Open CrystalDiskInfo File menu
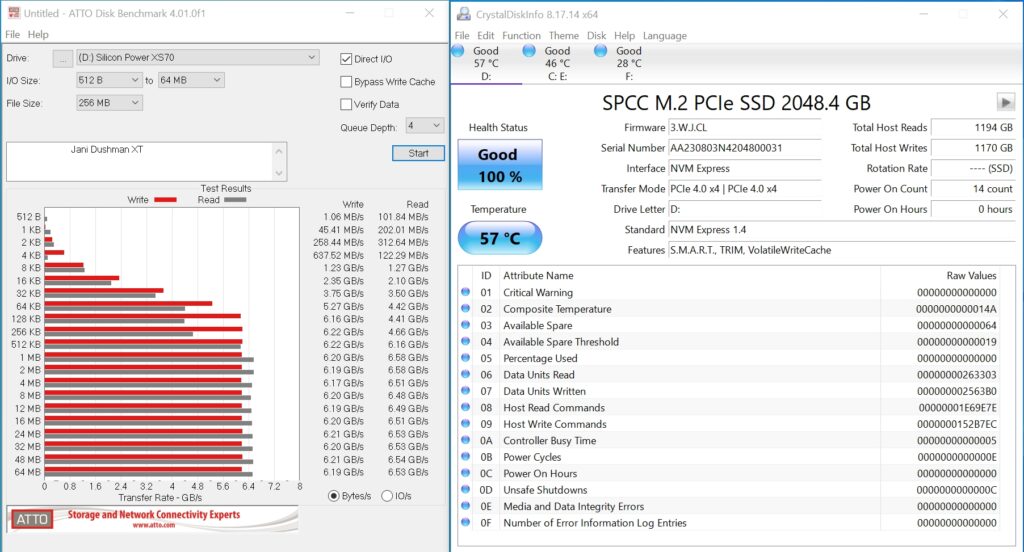Screen dimensions: 1024x552 462,35
